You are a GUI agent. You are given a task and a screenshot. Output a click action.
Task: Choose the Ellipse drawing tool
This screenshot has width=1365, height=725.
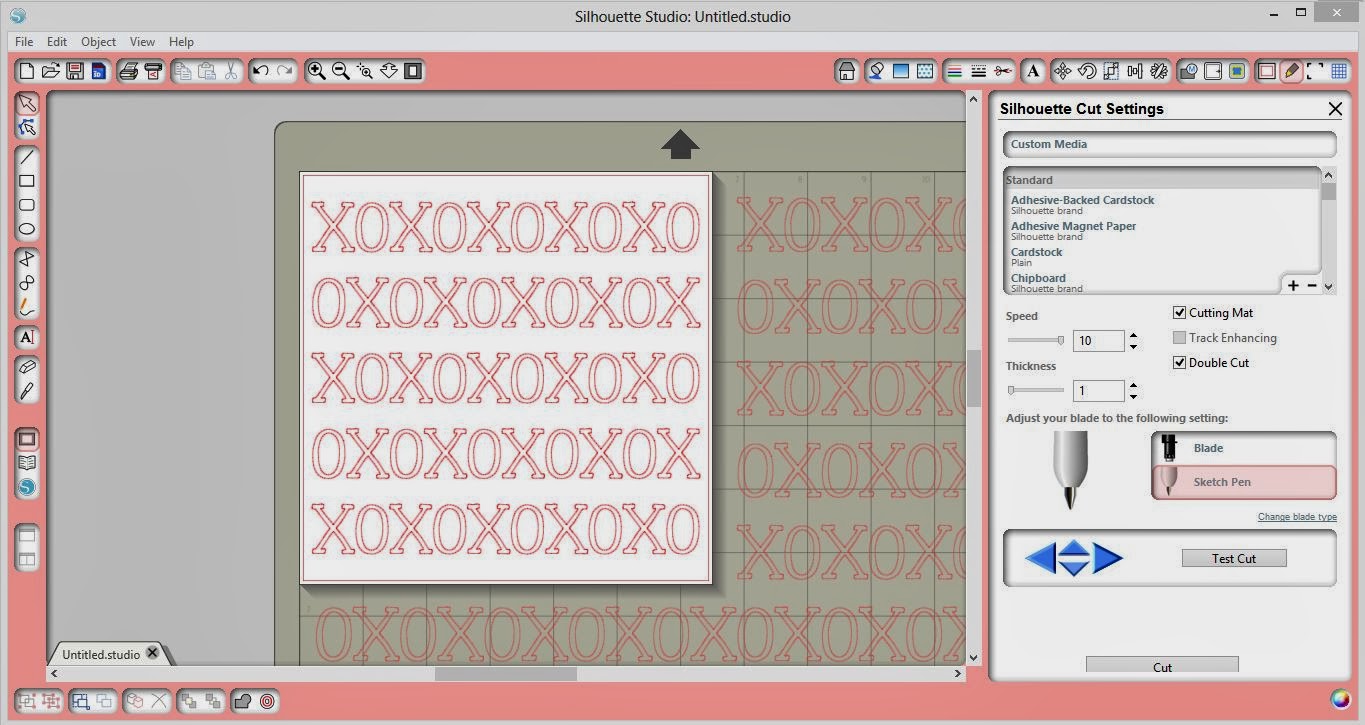[x=27, y=229]
